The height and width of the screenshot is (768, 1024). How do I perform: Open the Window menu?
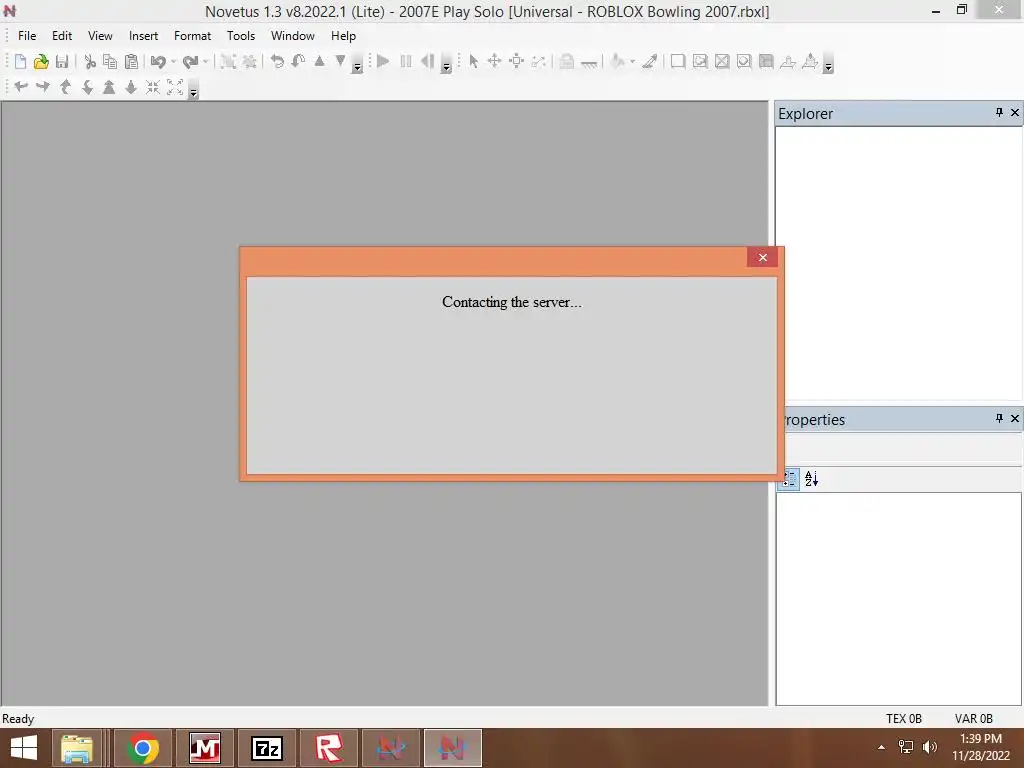(293, 36)
